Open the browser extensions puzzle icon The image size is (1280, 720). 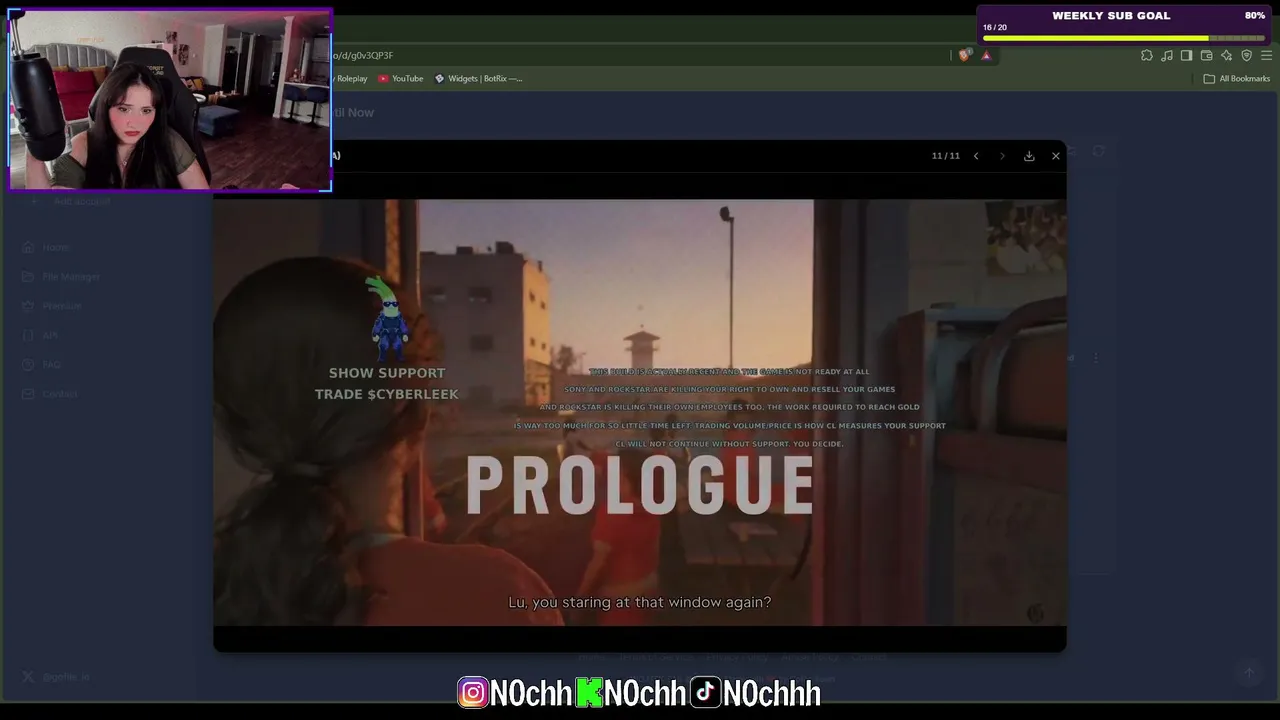[x=1147, y=56]
